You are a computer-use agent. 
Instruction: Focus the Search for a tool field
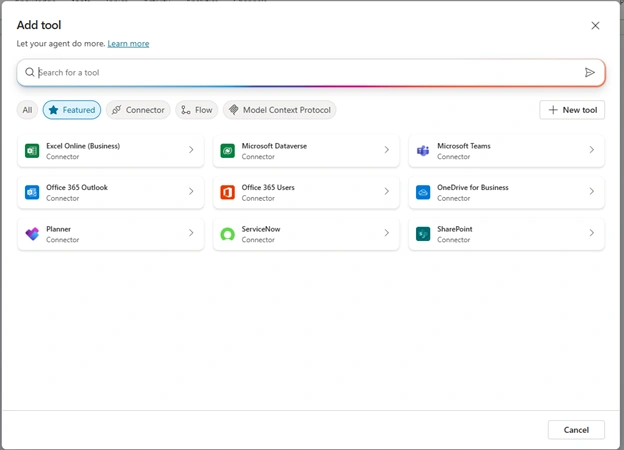(x=311, y=72)
